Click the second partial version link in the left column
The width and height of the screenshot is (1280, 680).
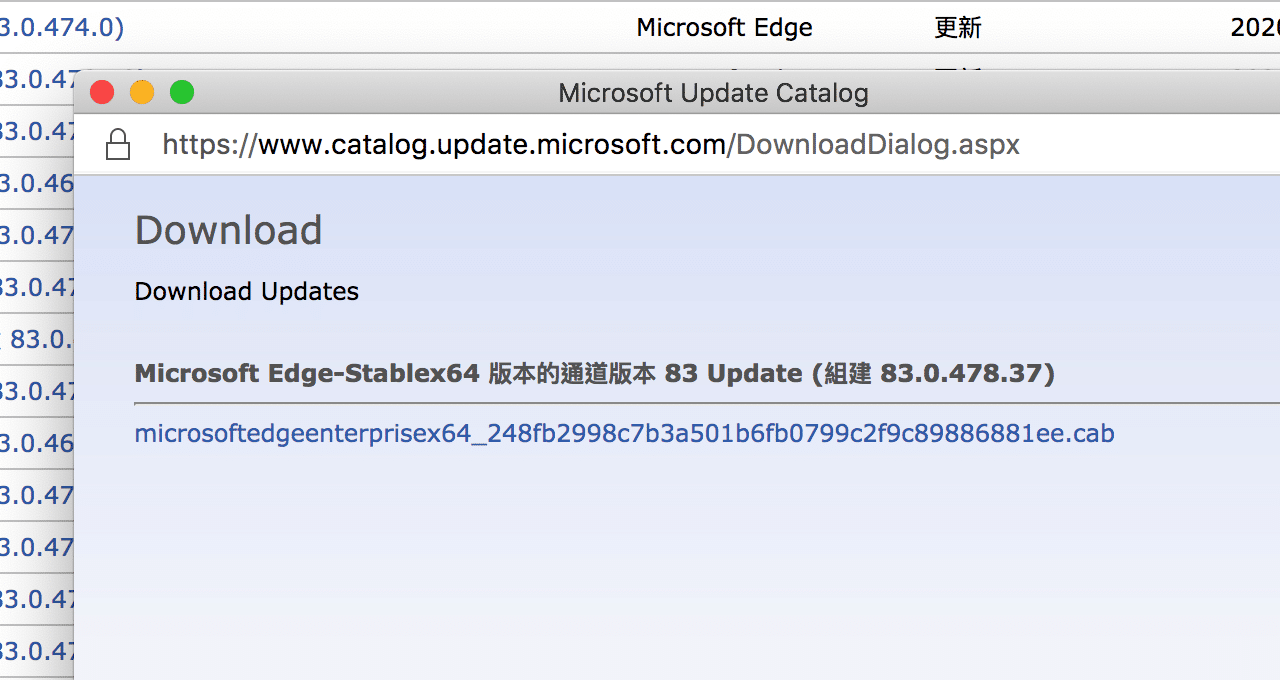(33, 79)
